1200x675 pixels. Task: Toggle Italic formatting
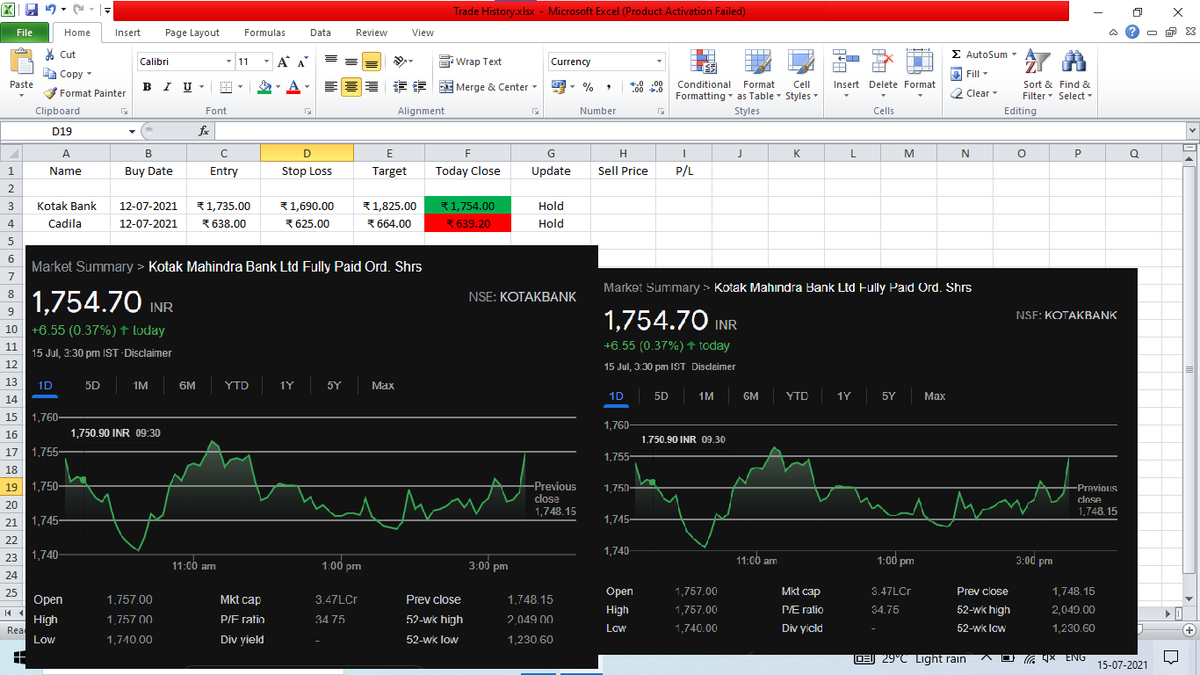click(x=167, y=87)
